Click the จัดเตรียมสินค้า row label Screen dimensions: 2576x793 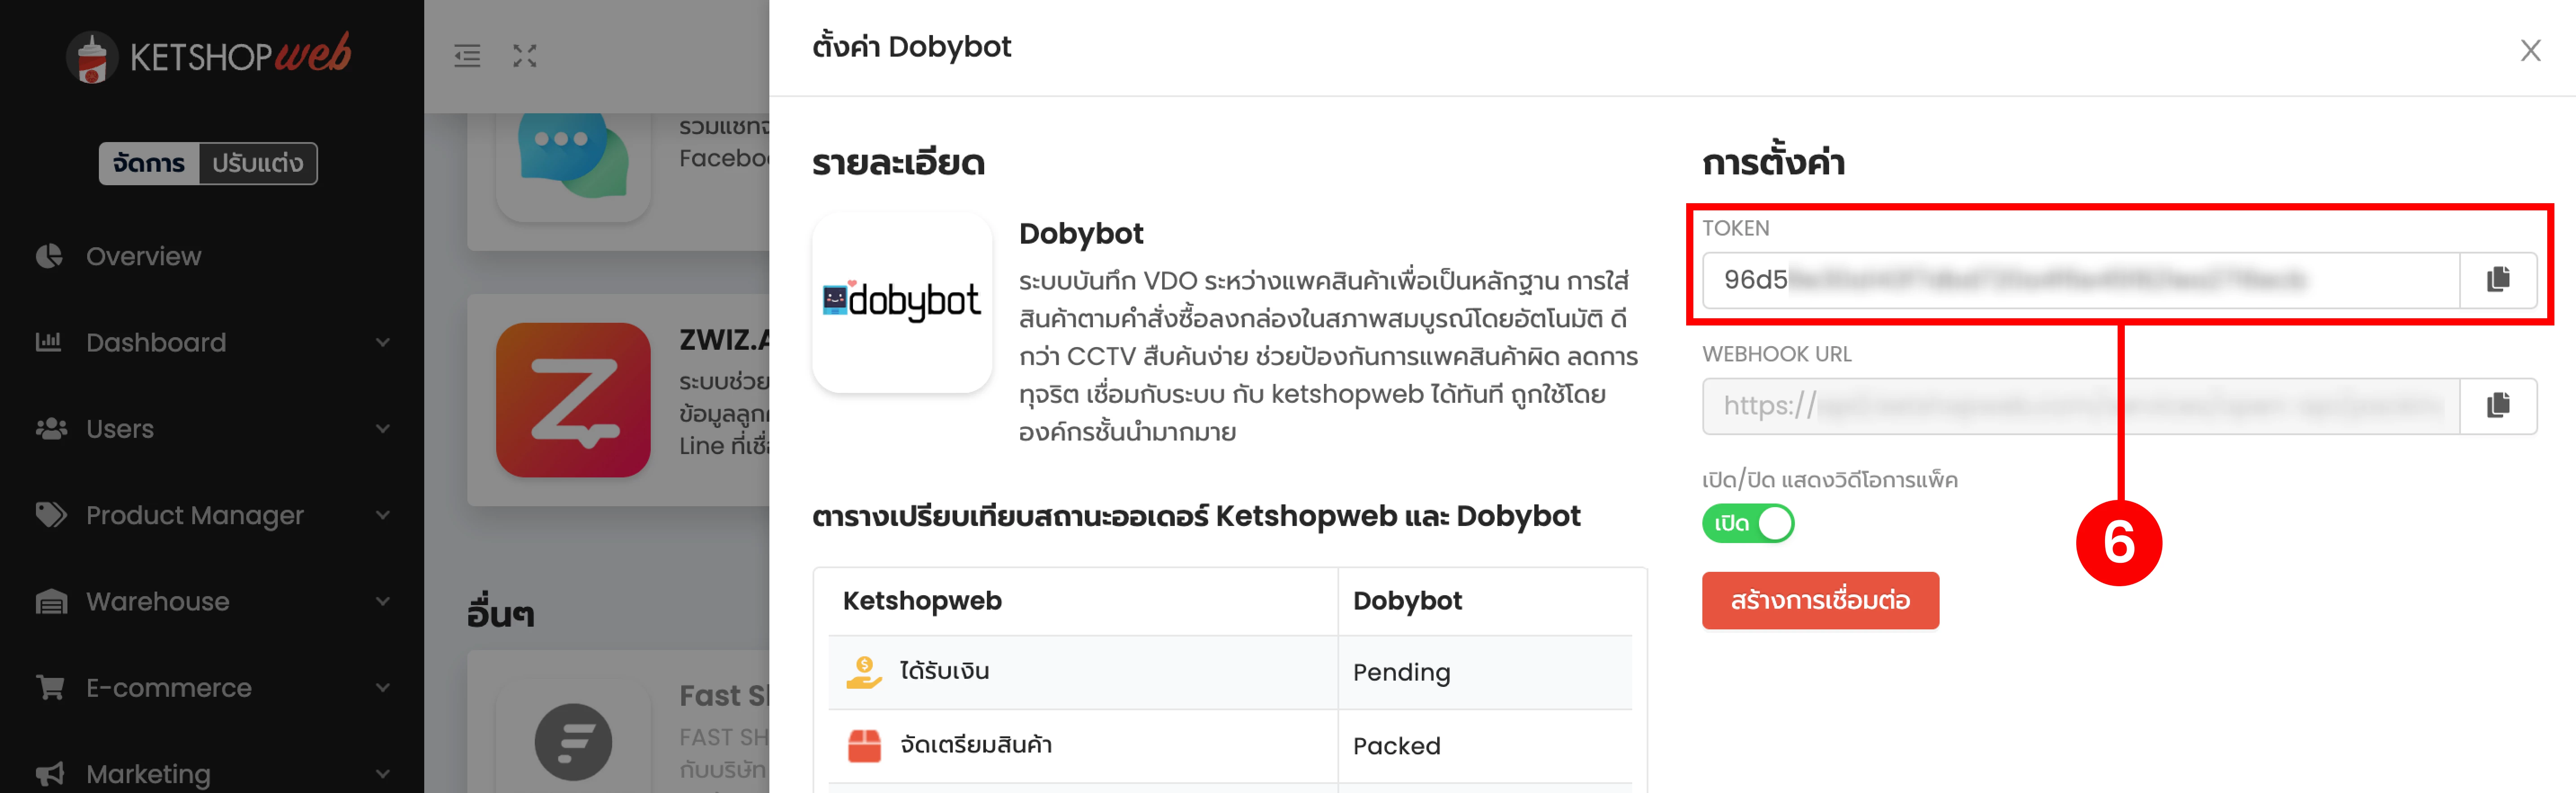point(975,745)
